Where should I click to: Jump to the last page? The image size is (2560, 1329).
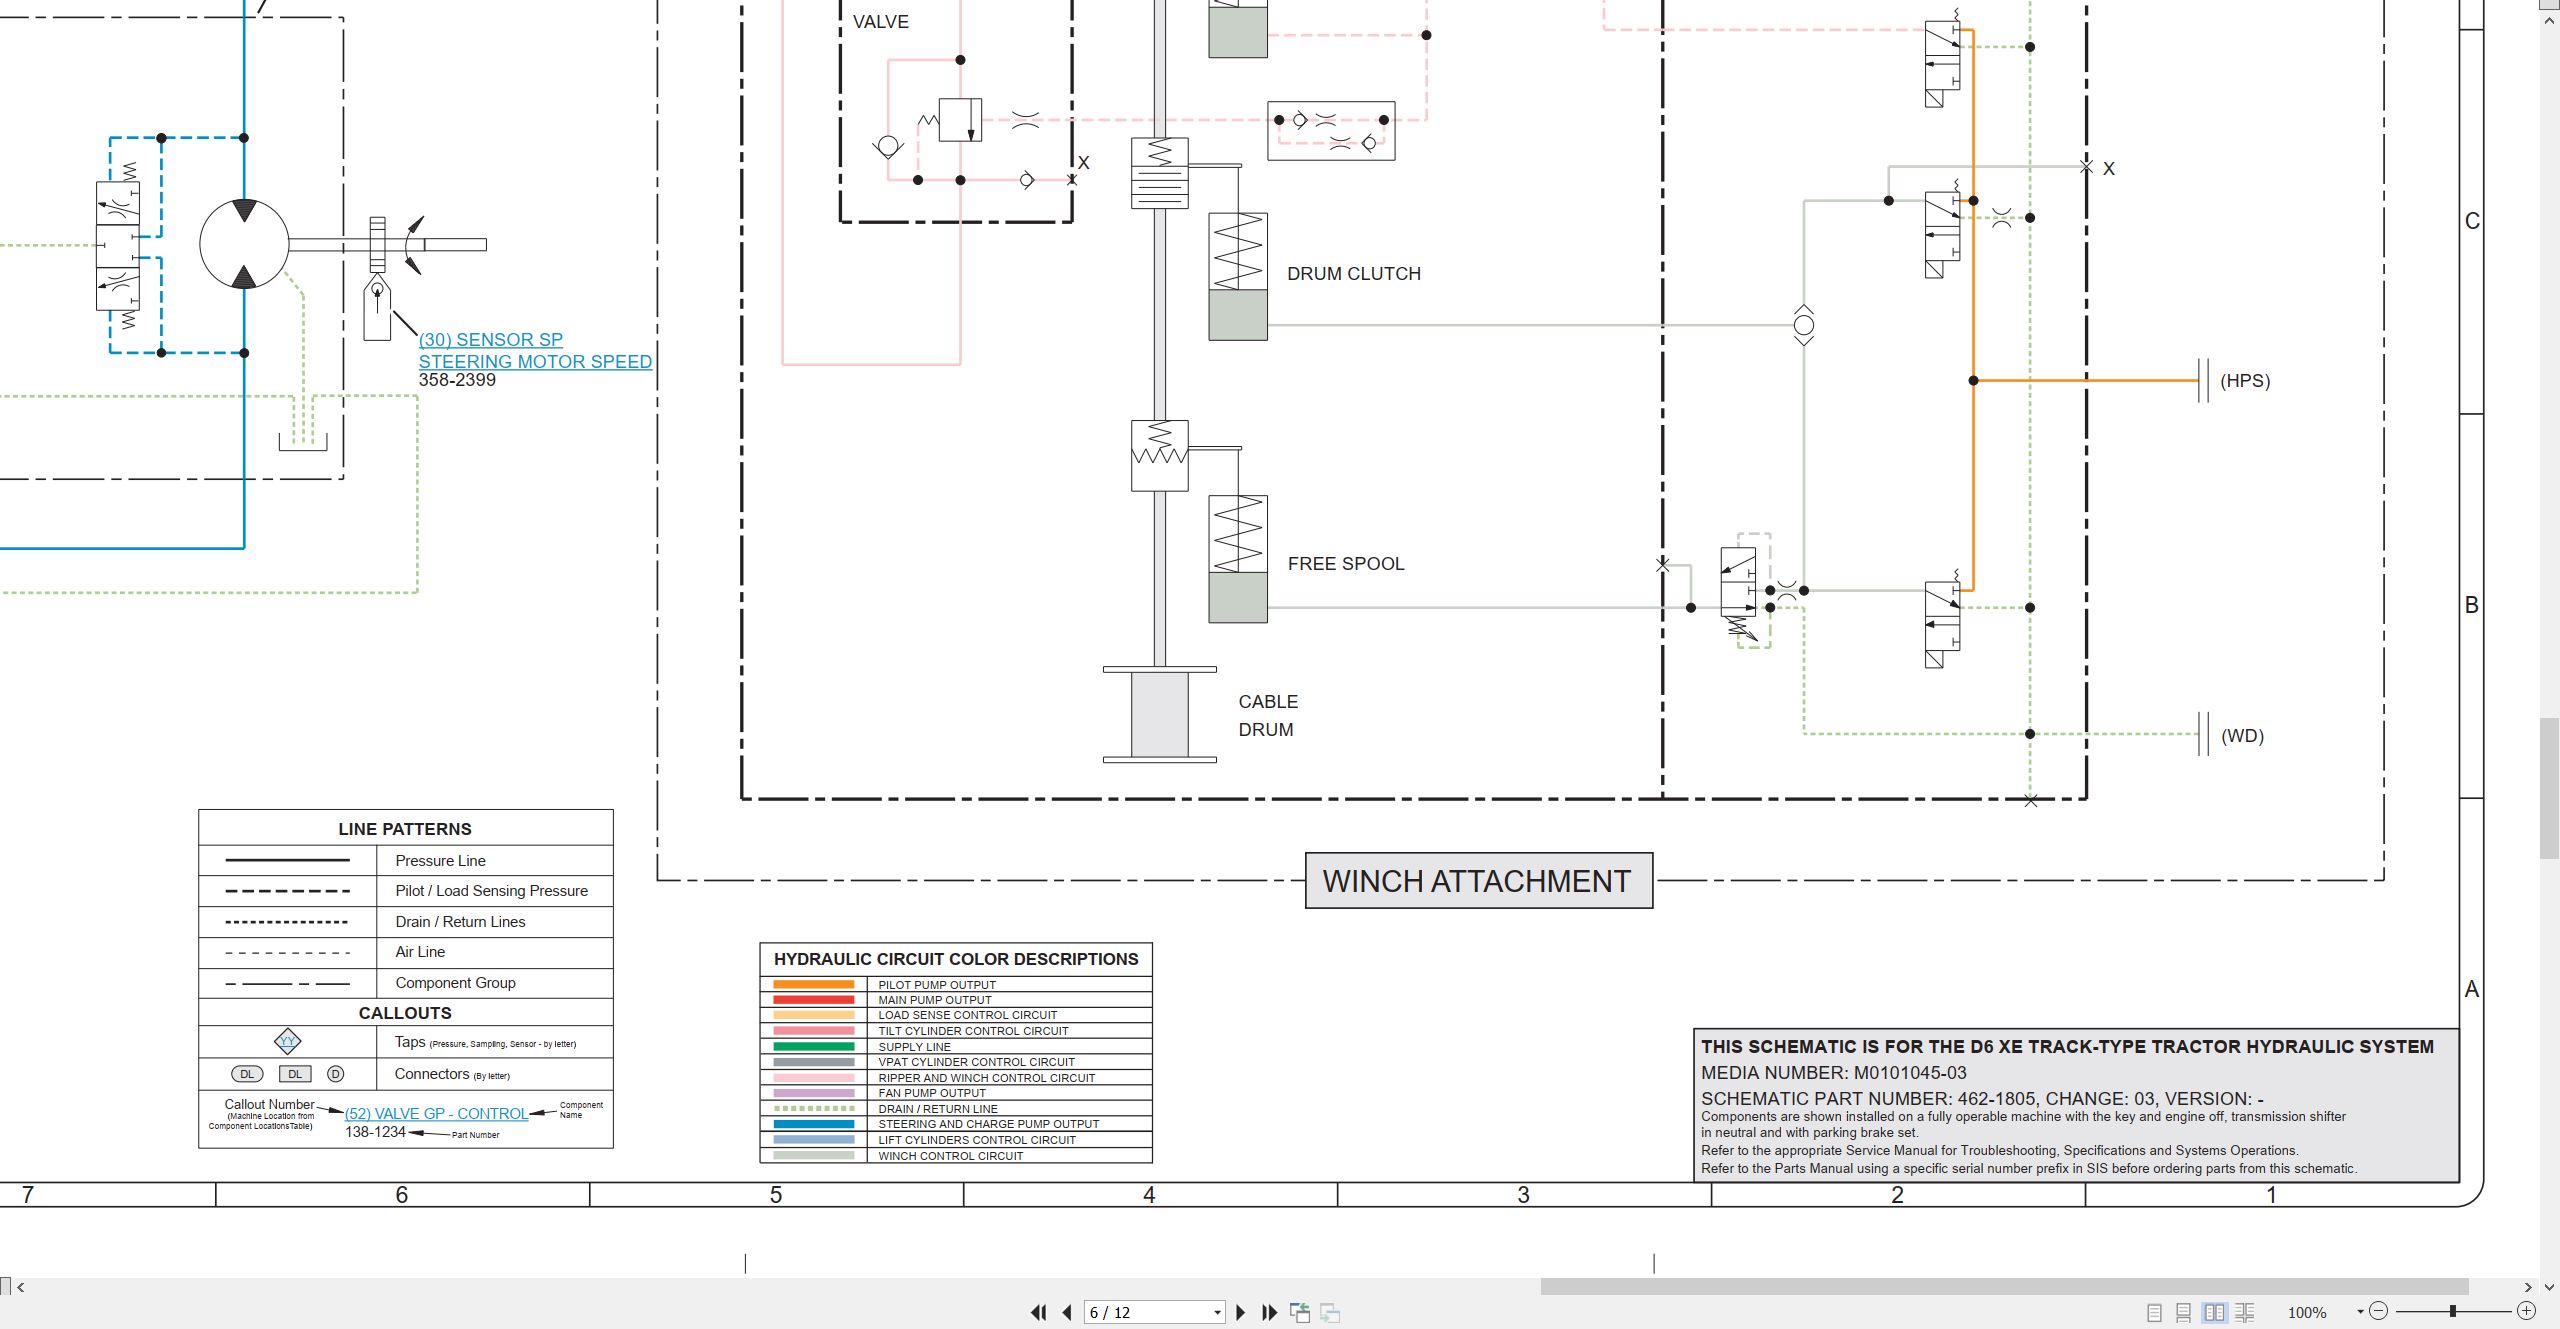(x=1269, y=1312)
